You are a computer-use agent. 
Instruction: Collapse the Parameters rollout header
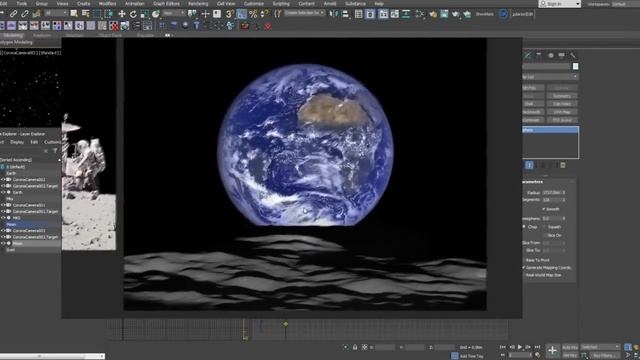[x=549, y=182]
